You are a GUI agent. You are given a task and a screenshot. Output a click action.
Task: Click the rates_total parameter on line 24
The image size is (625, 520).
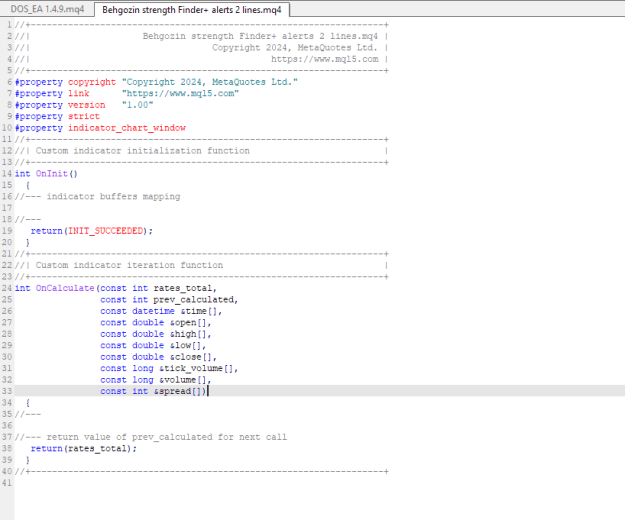tap(183, 288)
